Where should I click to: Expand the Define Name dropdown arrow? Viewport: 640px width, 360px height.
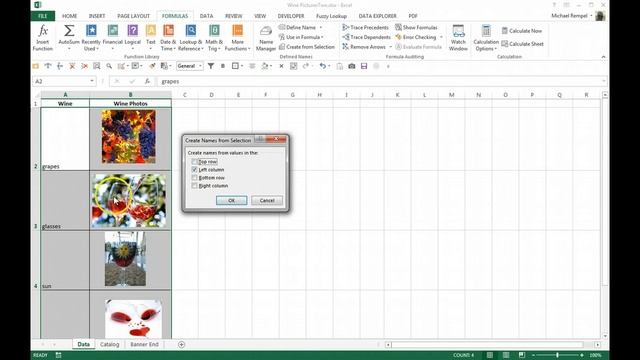(x=321, y=27)
